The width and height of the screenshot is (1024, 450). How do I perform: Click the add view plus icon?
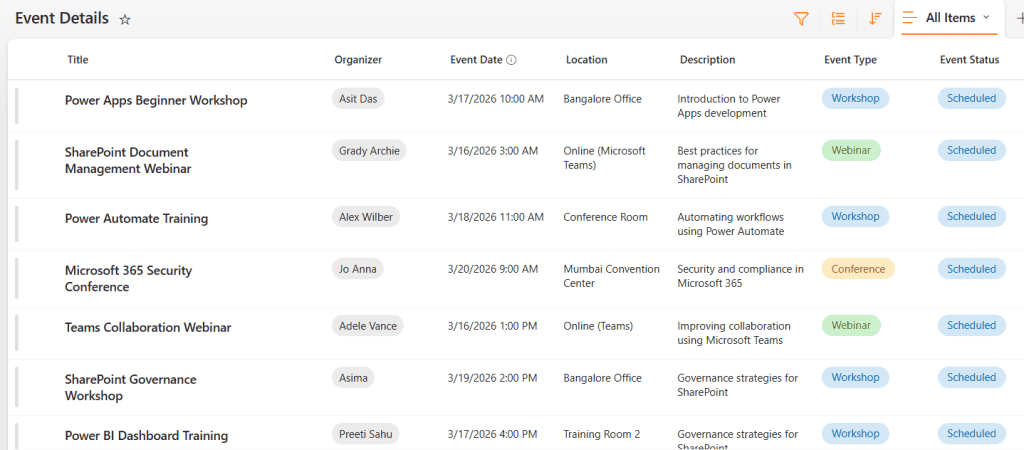[1019, 18]
